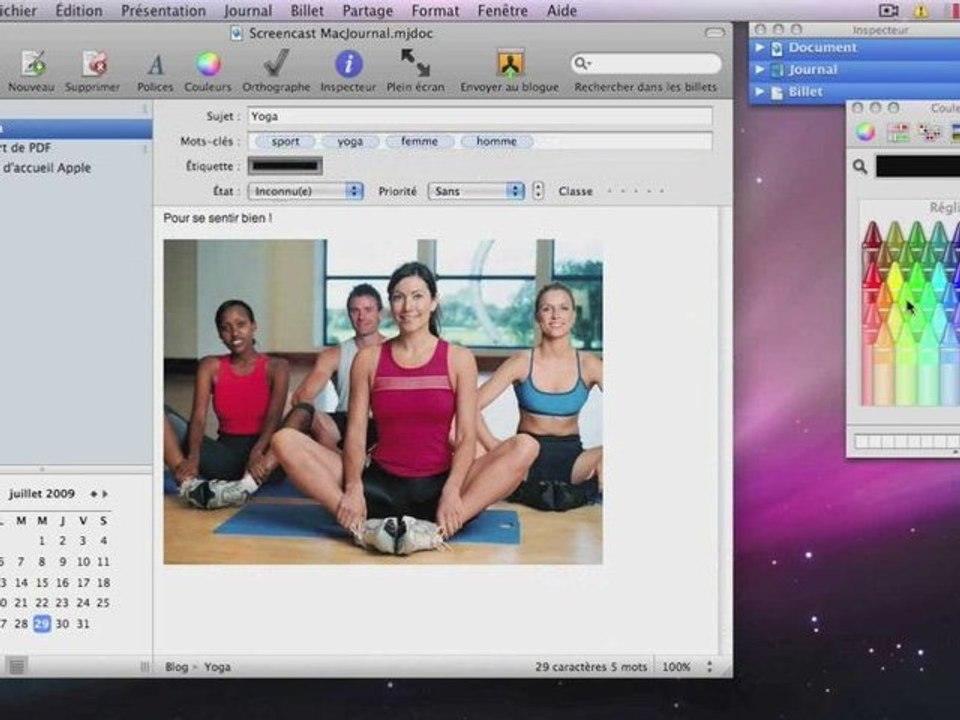Image resolution: width=960 pixels, height=720 pixels.
Task: Select color sliders mode in Couleurs window
Action: click(898, 132)
